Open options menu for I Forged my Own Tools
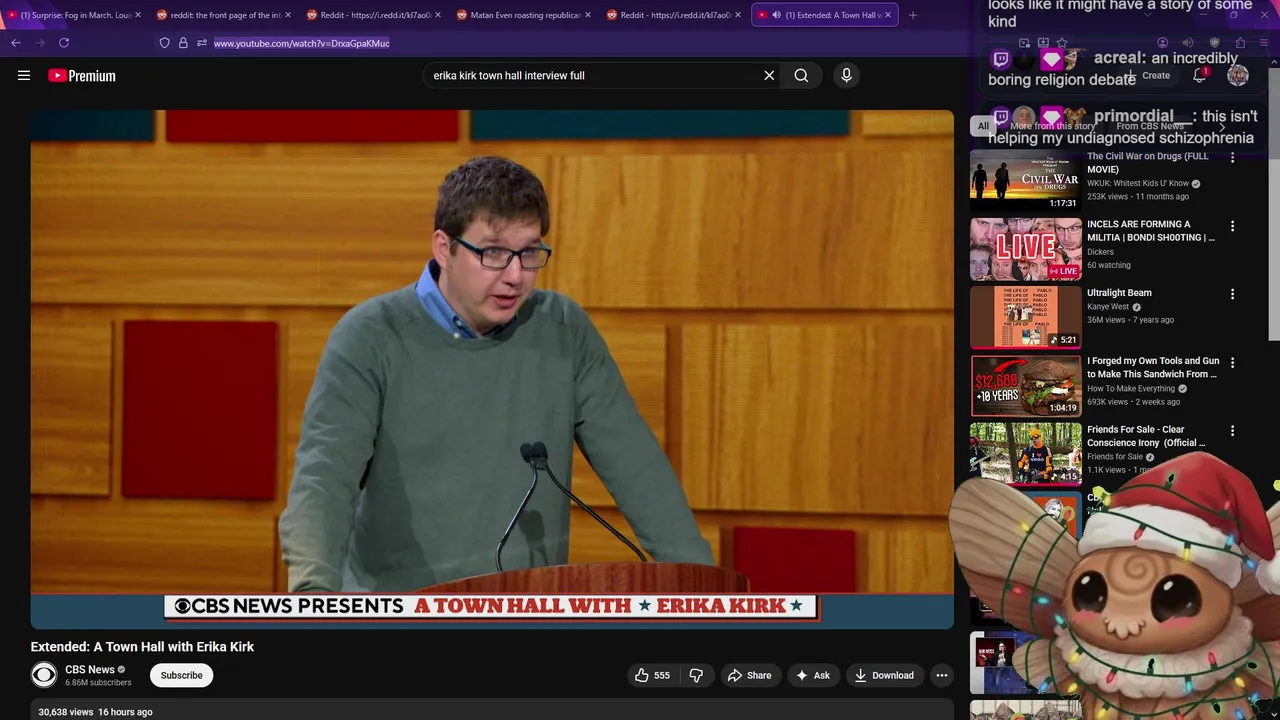Viewport: 1280px width, 720px height. [1232, 362]
